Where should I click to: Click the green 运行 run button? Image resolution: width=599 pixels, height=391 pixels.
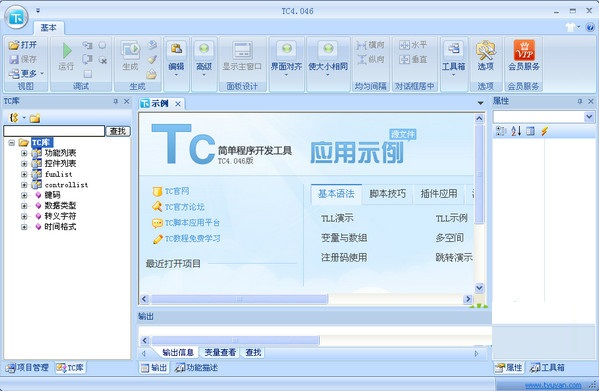pos(66,51)
